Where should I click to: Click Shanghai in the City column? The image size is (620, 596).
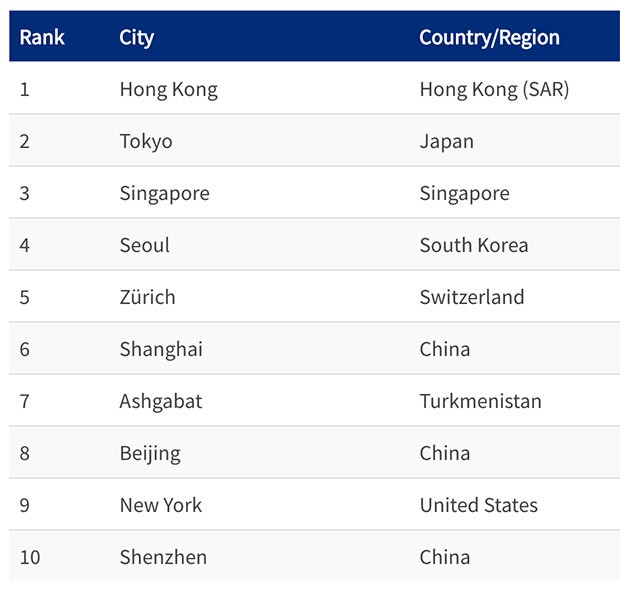coord(161,350)
